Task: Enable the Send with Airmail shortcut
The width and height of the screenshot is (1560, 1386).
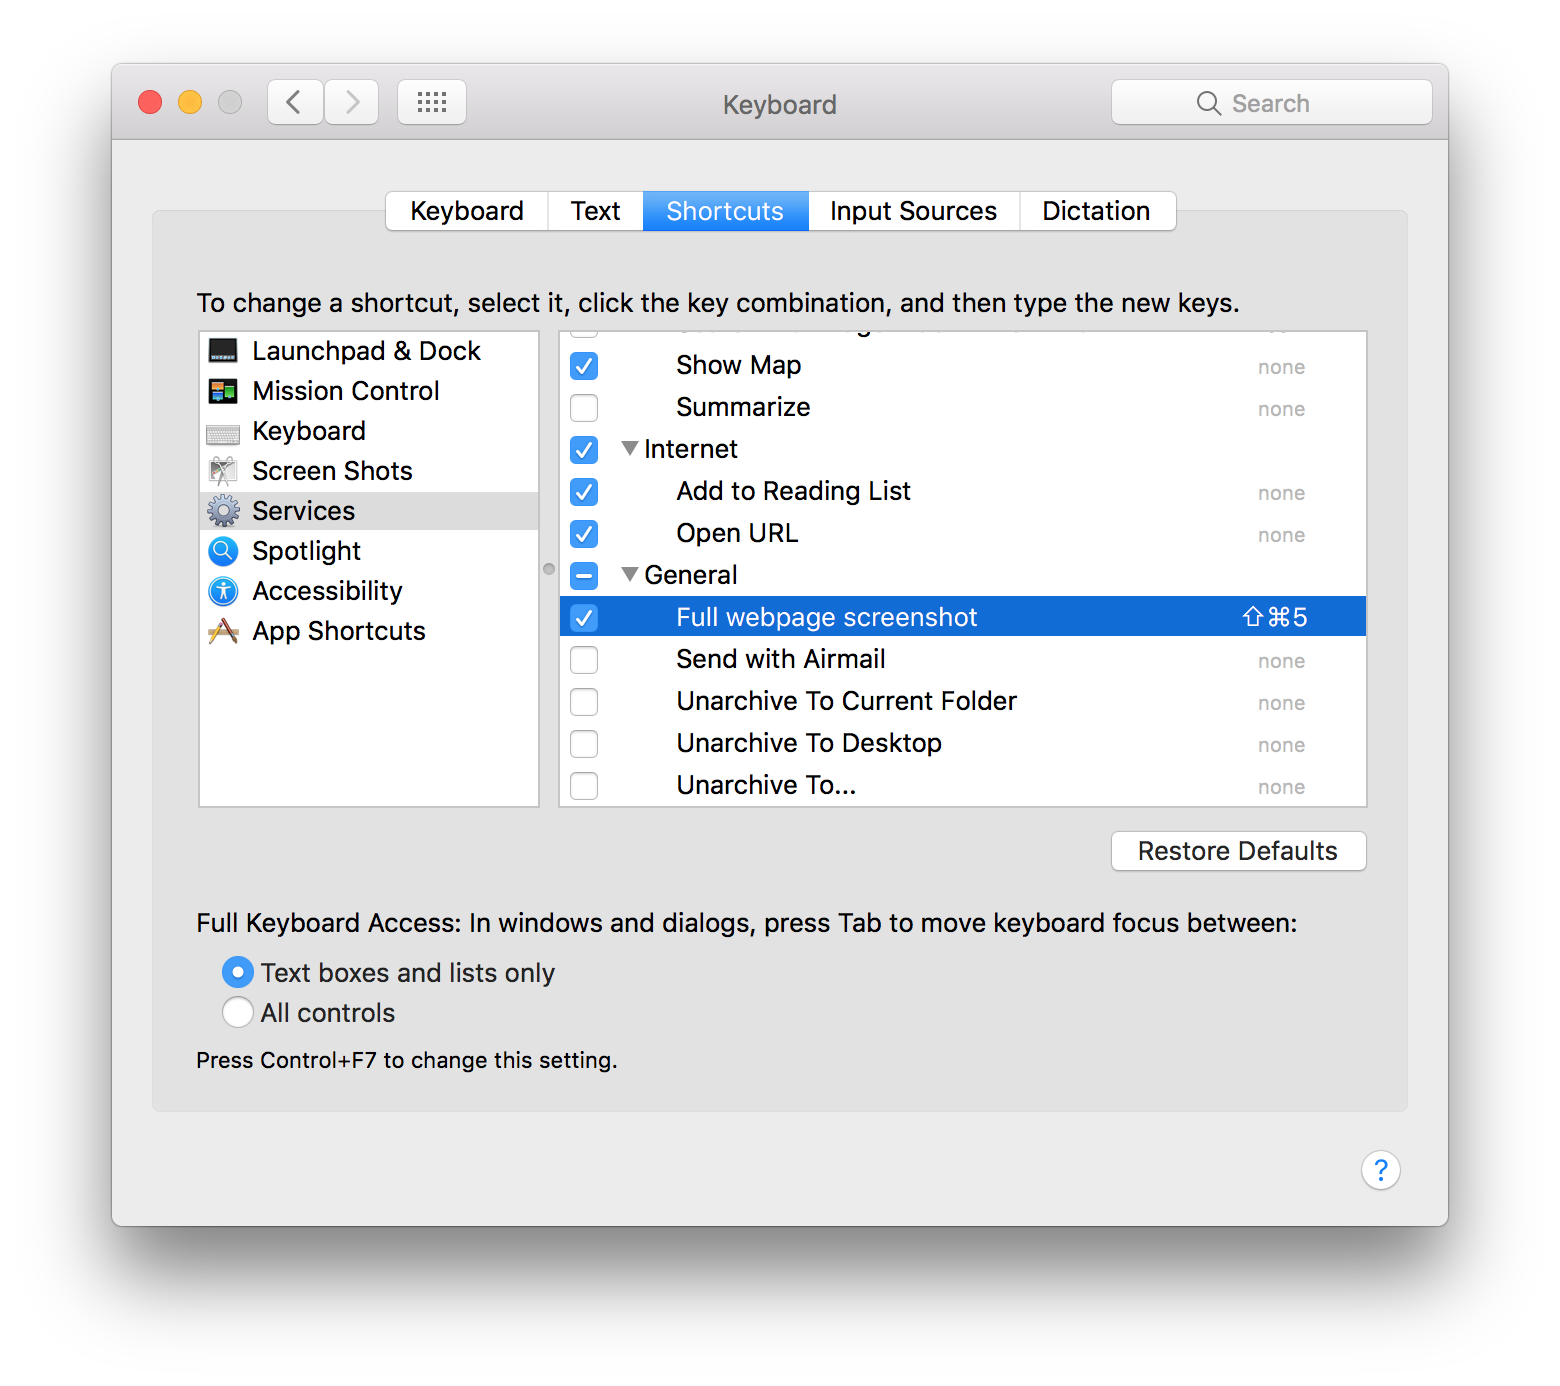Action: [584, 660]
